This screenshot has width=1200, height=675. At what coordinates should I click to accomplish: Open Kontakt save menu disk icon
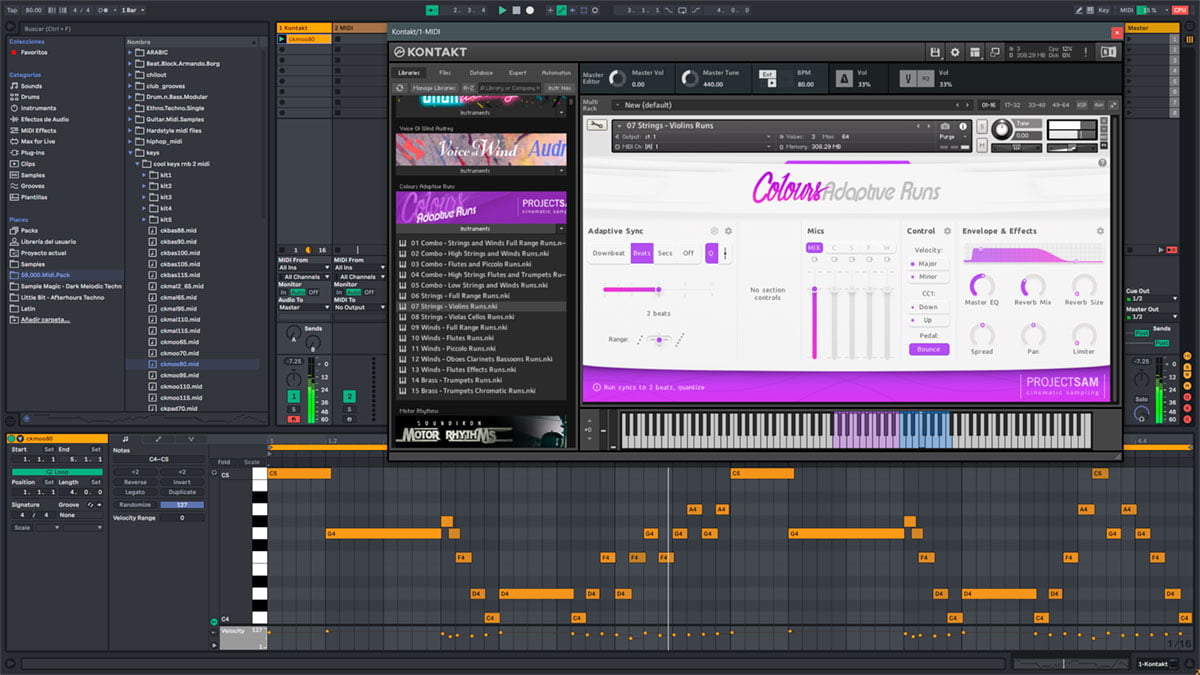point(935,52)
